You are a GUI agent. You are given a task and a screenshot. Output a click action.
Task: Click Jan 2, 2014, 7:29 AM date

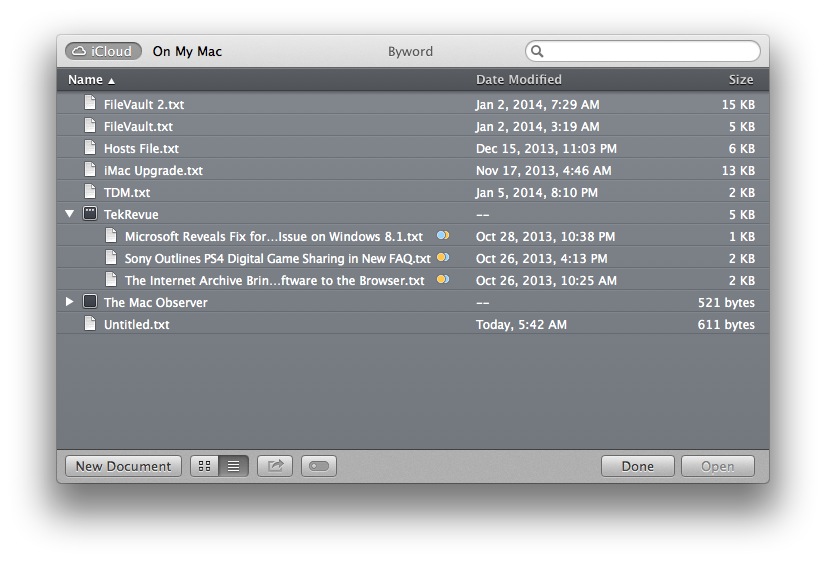pos(537,105)
